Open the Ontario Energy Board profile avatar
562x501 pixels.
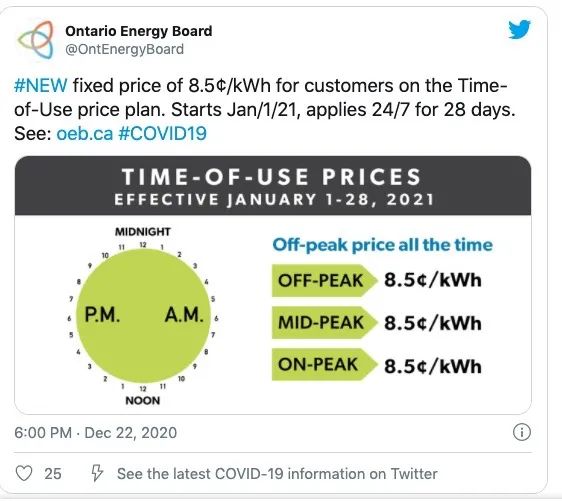36,40
